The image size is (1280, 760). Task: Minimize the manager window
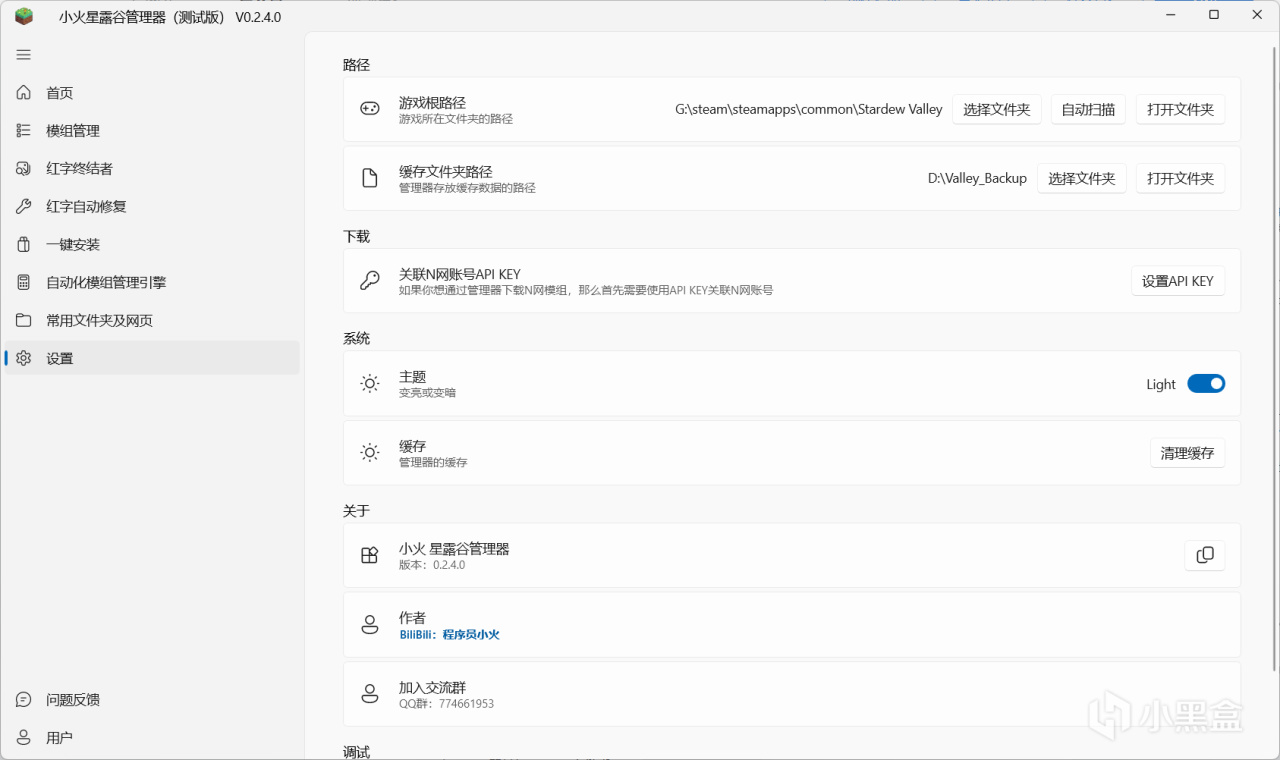click(x=1171, y=15)
